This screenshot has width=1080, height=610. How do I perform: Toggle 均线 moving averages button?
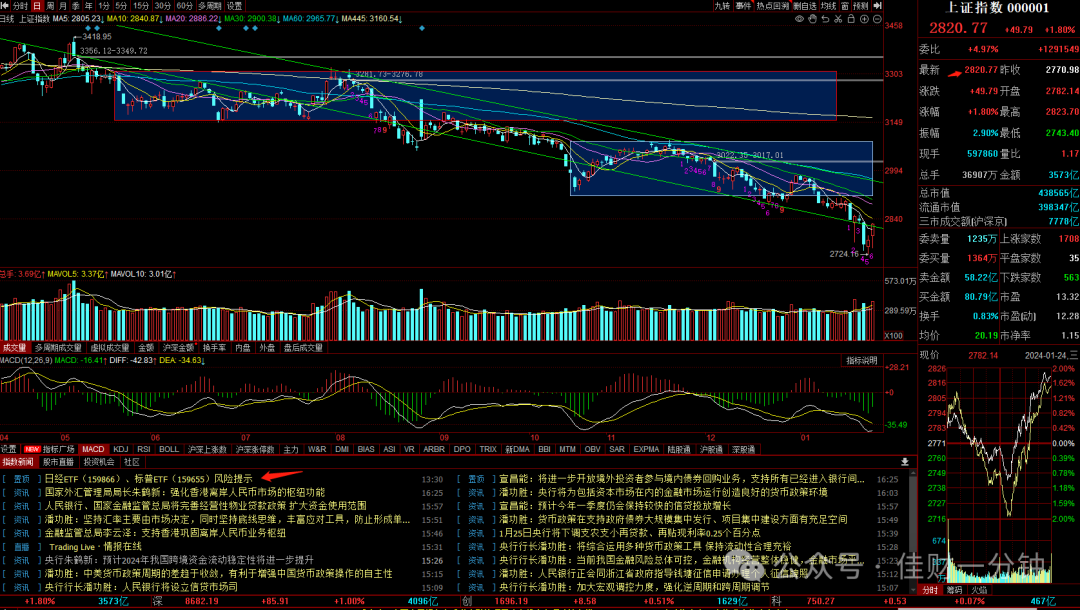[x=828, y=6]
